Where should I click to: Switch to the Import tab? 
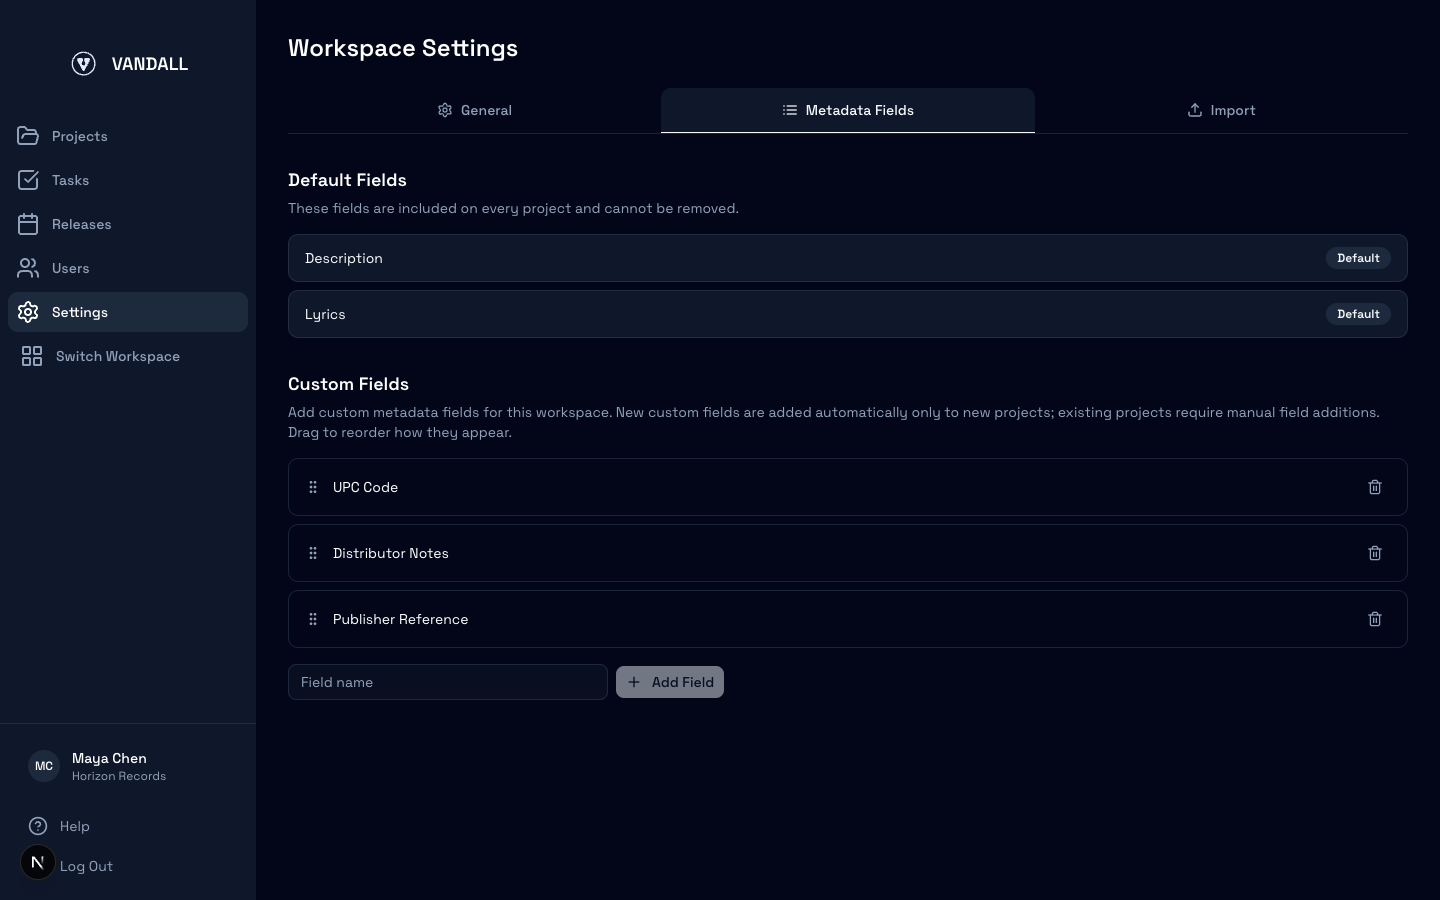tap(1221, 110)
